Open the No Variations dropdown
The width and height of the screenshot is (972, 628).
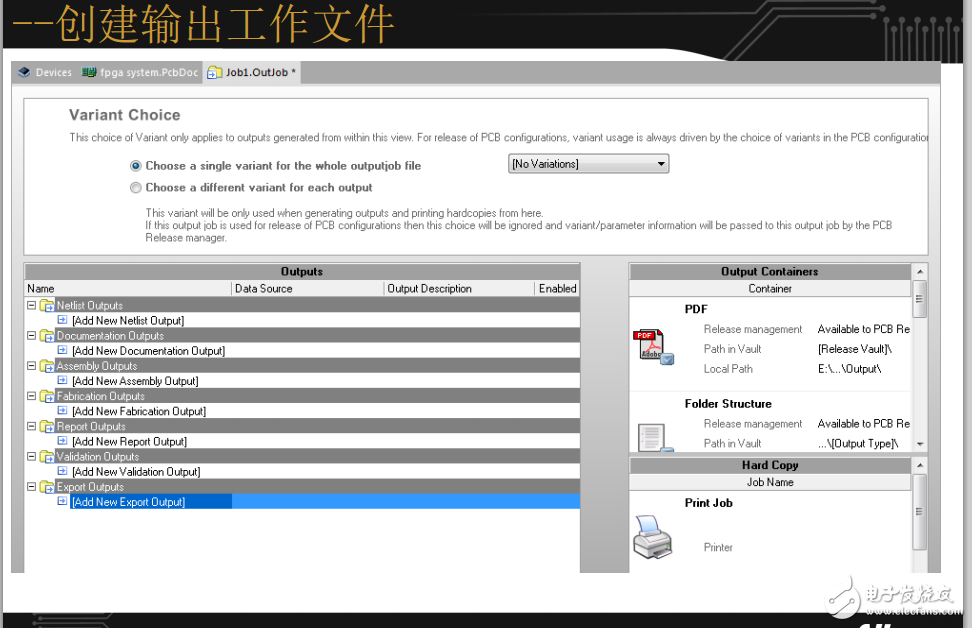660,163
